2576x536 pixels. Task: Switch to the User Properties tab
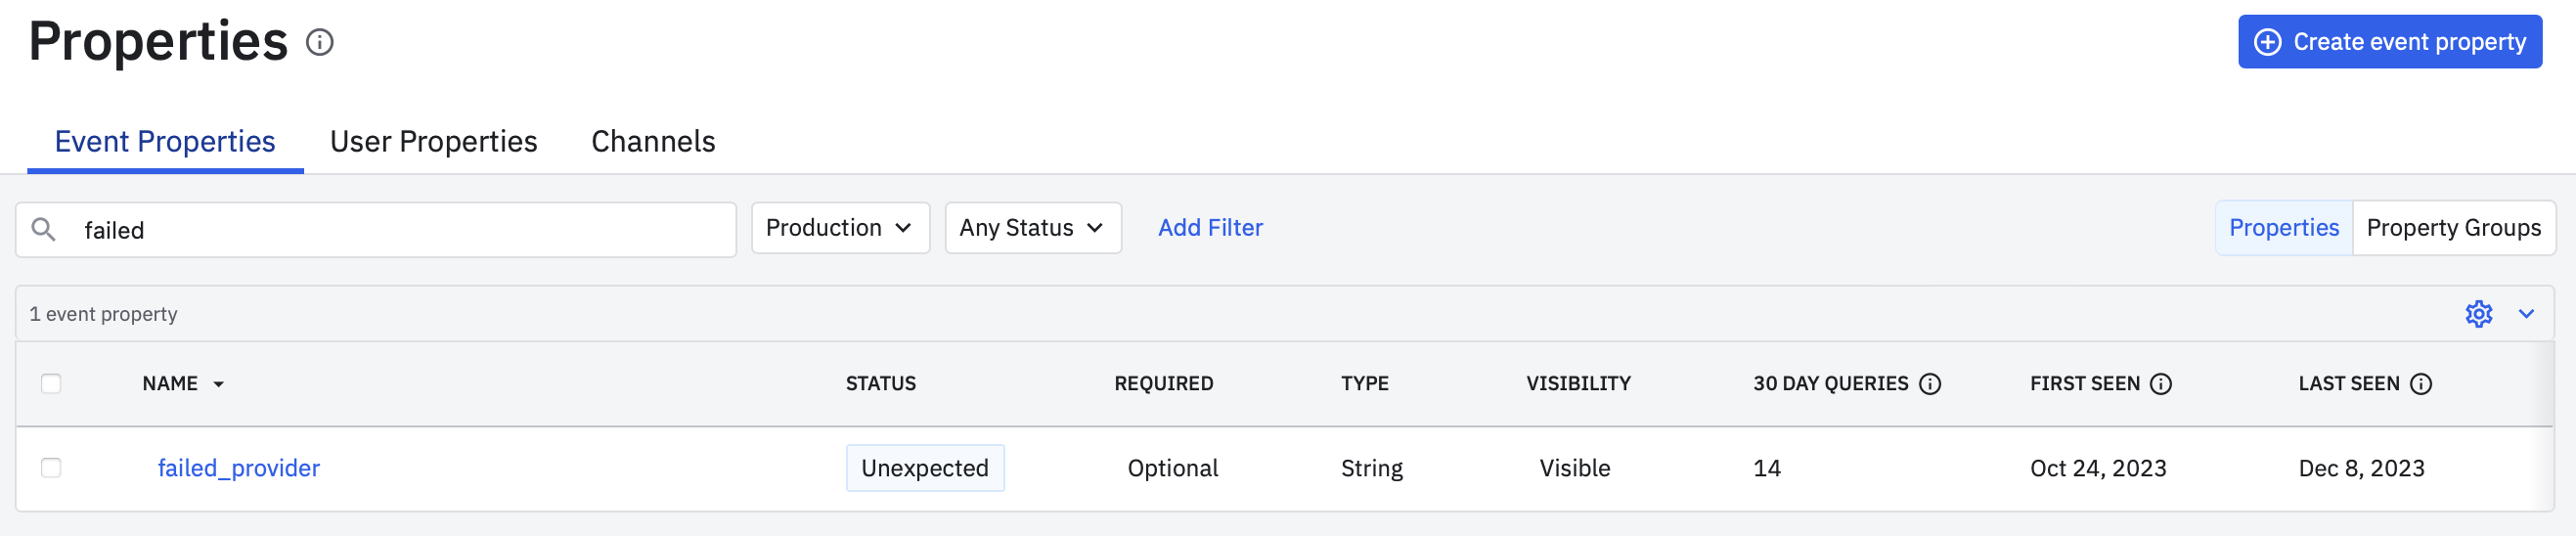click(433, 142)
